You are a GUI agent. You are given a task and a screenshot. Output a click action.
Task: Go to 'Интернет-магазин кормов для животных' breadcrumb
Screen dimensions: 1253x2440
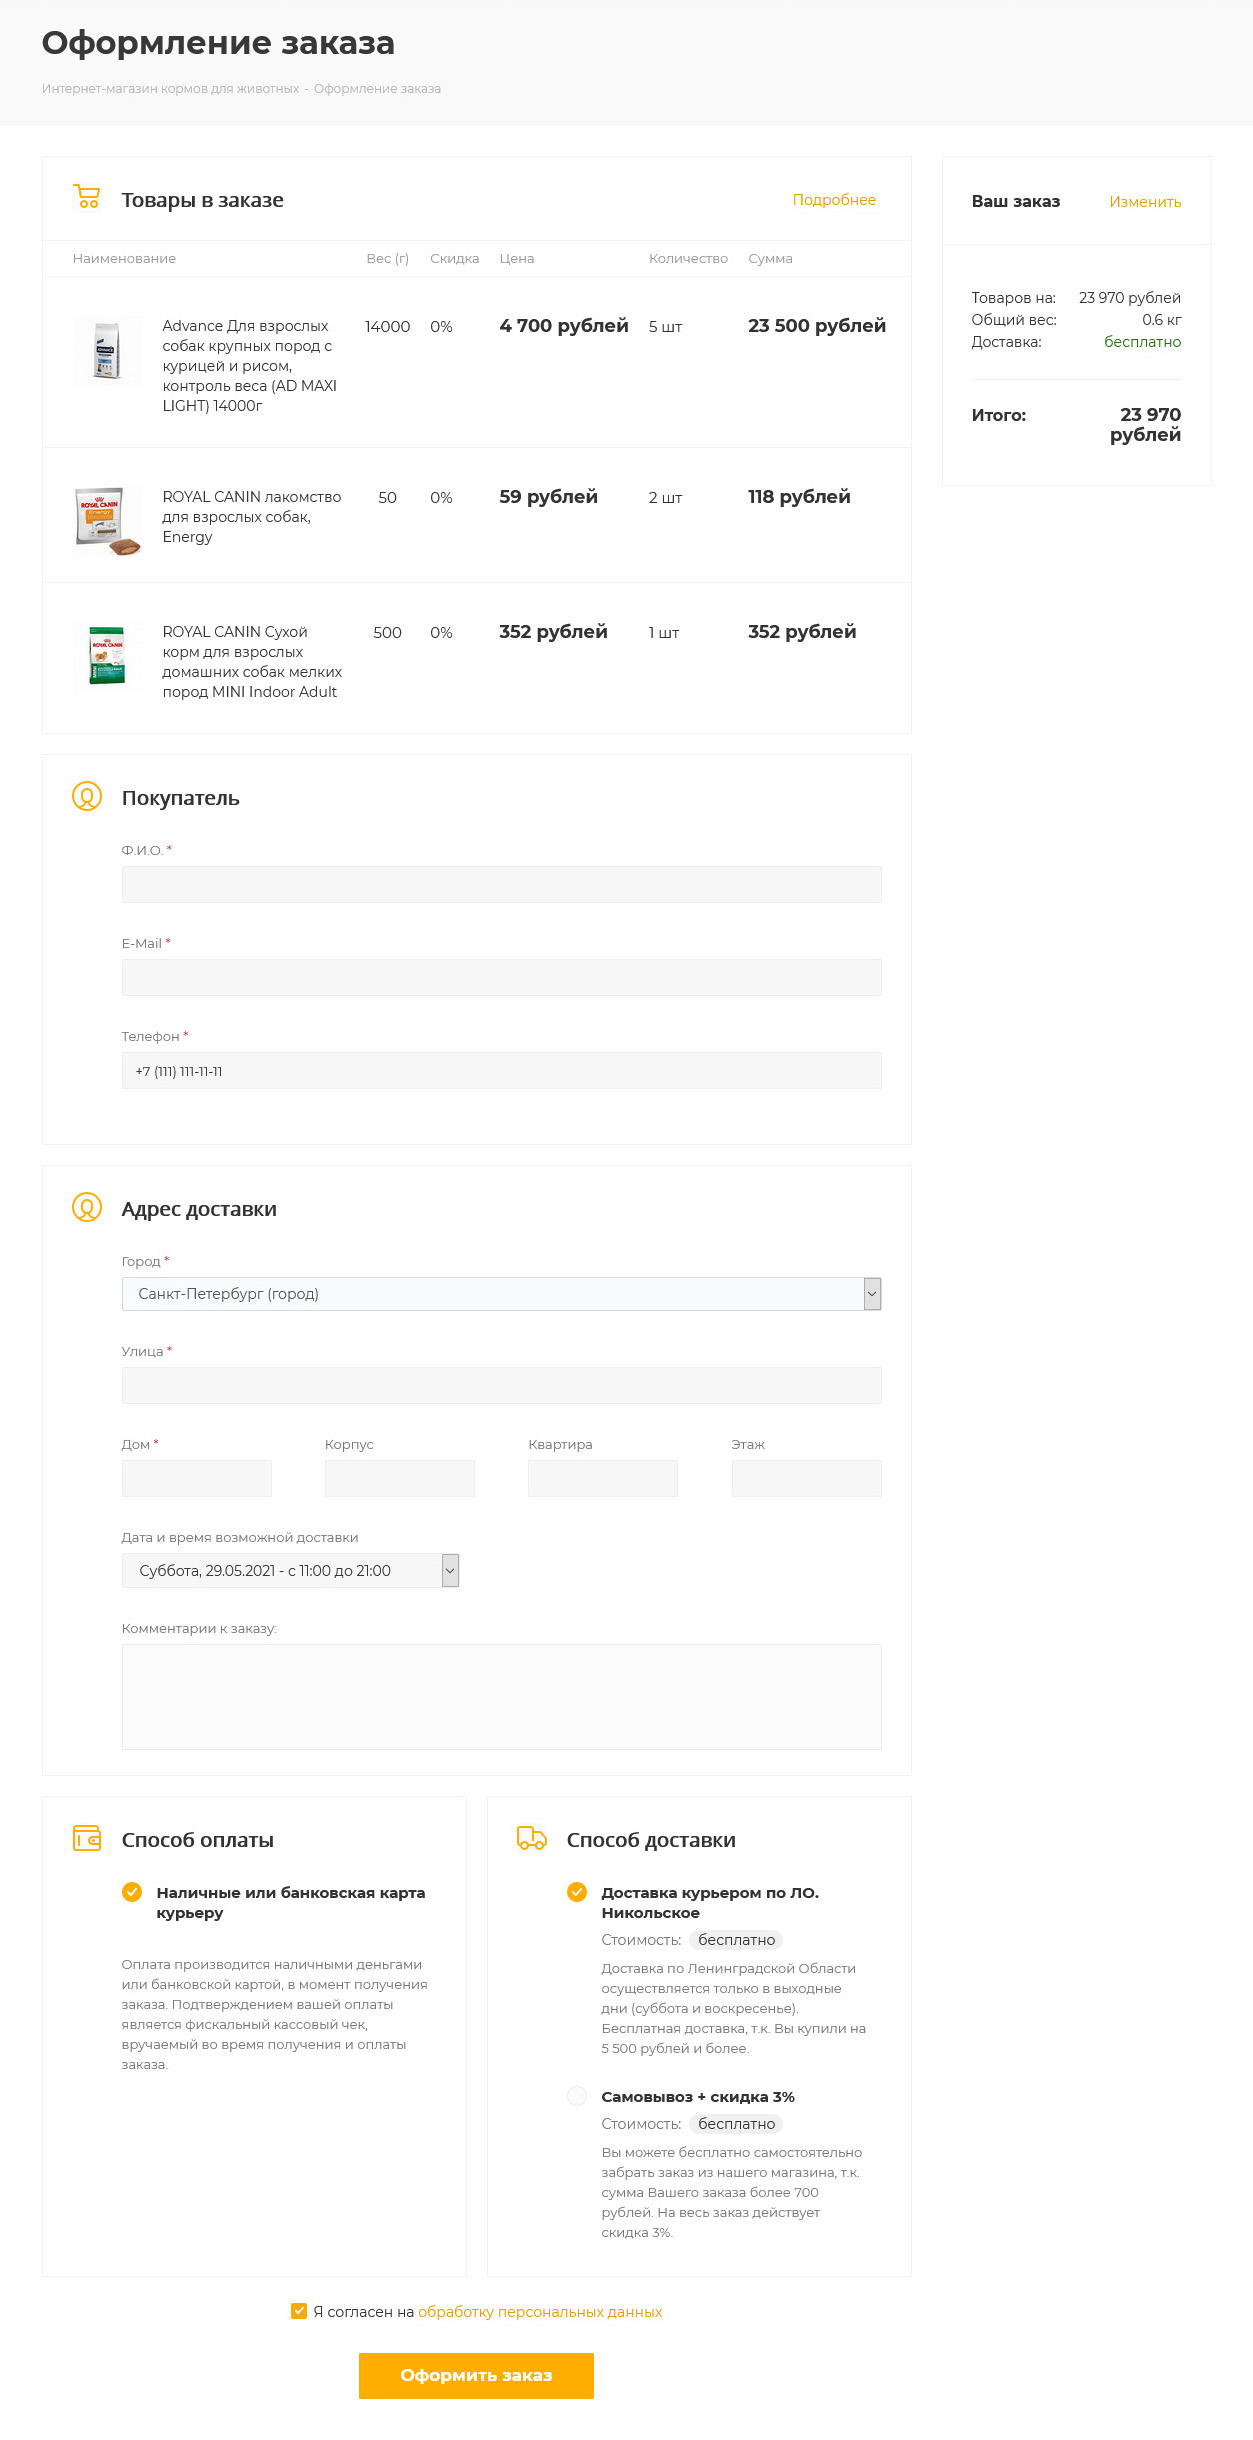point(171,89)
